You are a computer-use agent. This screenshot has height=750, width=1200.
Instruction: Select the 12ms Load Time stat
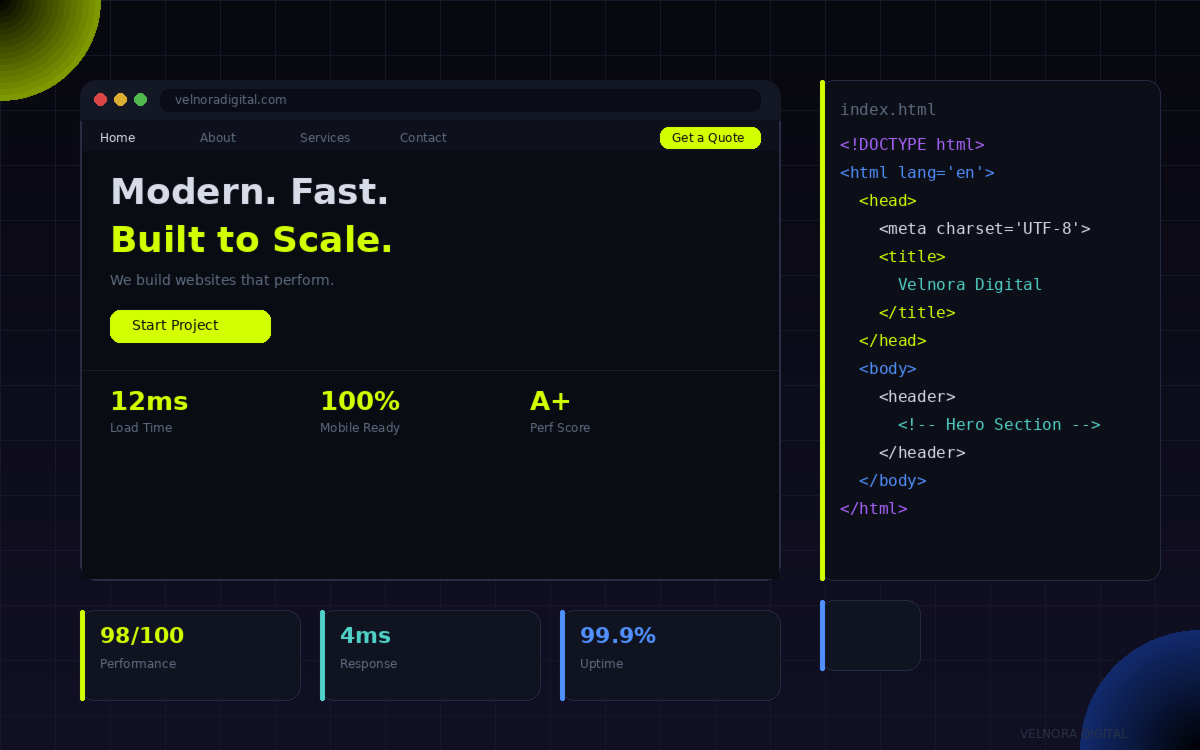tap(149, 411)
